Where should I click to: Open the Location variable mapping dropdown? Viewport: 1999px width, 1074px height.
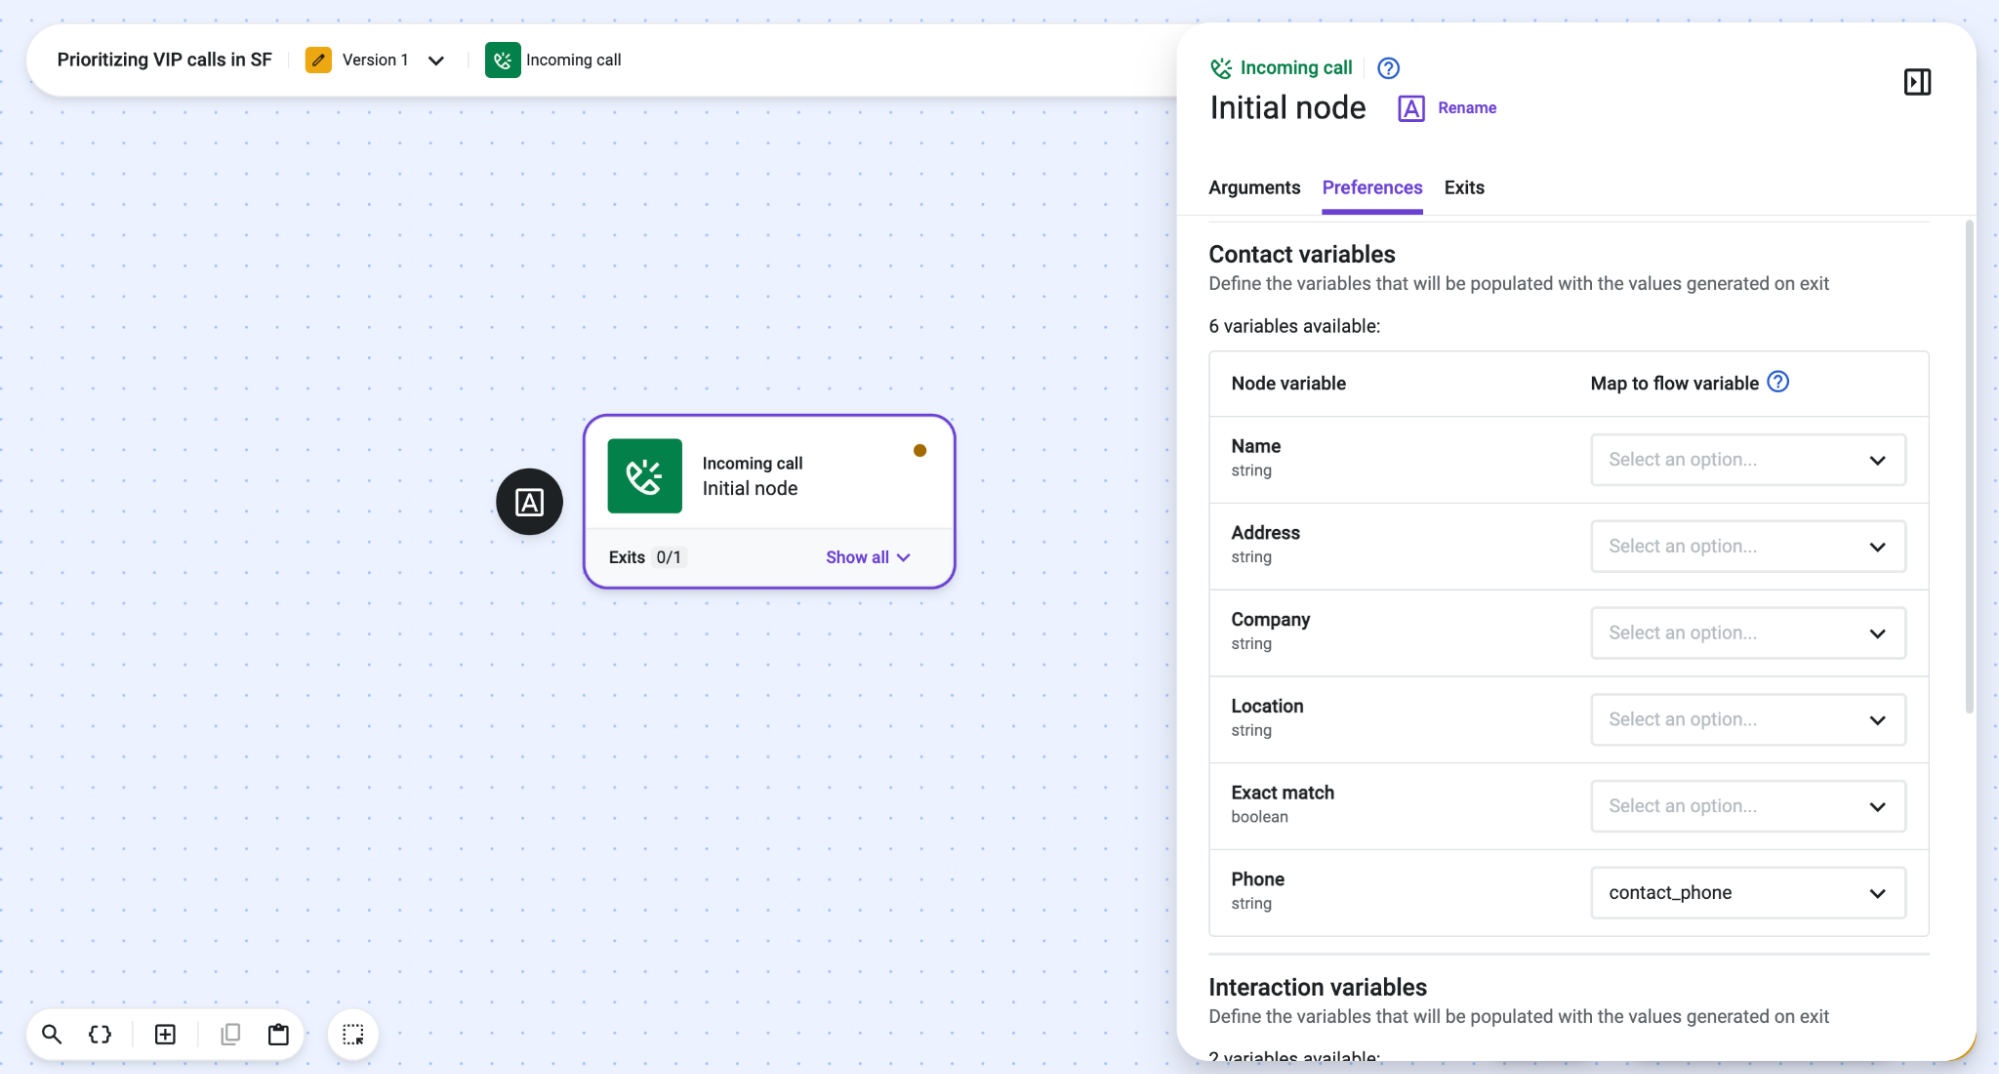point(1747,720)
